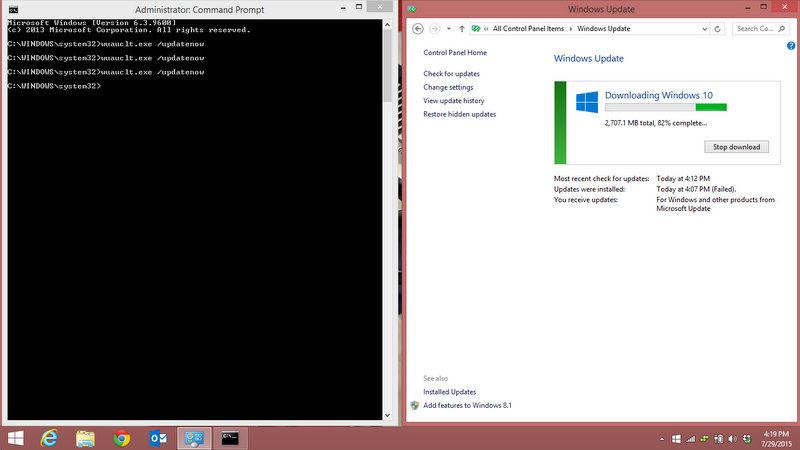Open Restore hidden updates link
Viewport: 800px width, 450px height.
point(459,114)
